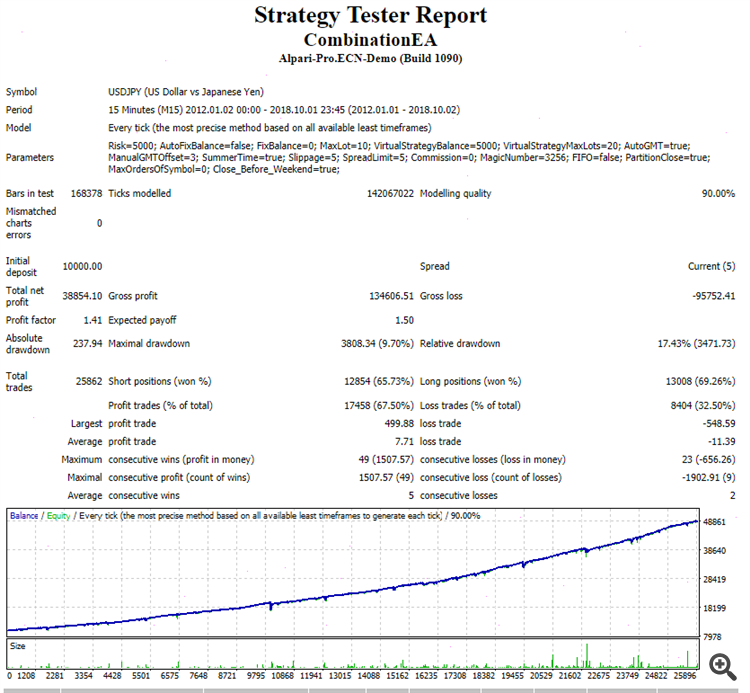Click average profit trade value 7.71
Viewport: 750px width, 693px height.
pos(404,441)
